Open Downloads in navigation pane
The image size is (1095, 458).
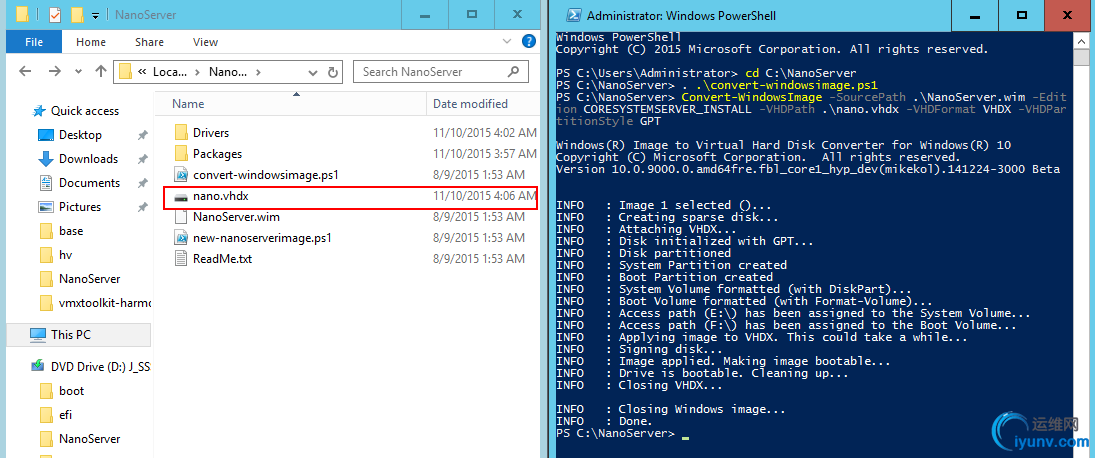tap(88, 158)
